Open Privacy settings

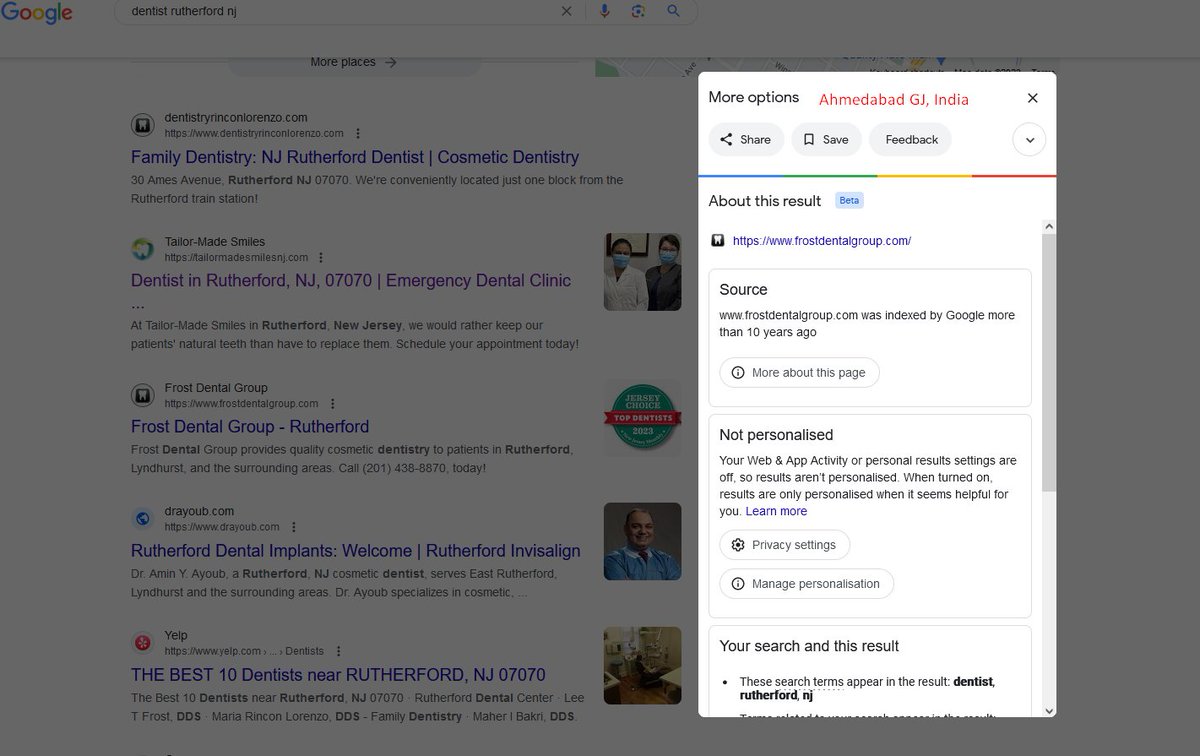tap(784, 545)
